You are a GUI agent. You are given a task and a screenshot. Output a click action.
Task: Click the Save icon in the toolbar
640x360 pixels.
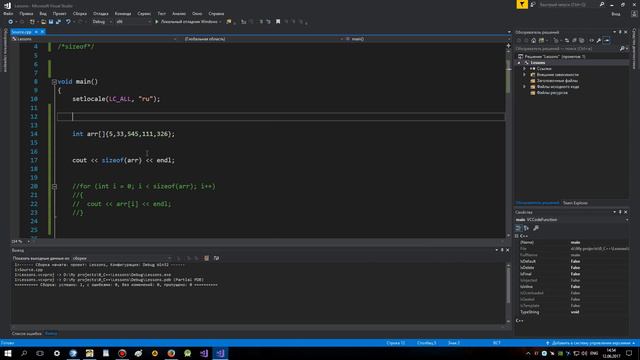tap(51, 22)
